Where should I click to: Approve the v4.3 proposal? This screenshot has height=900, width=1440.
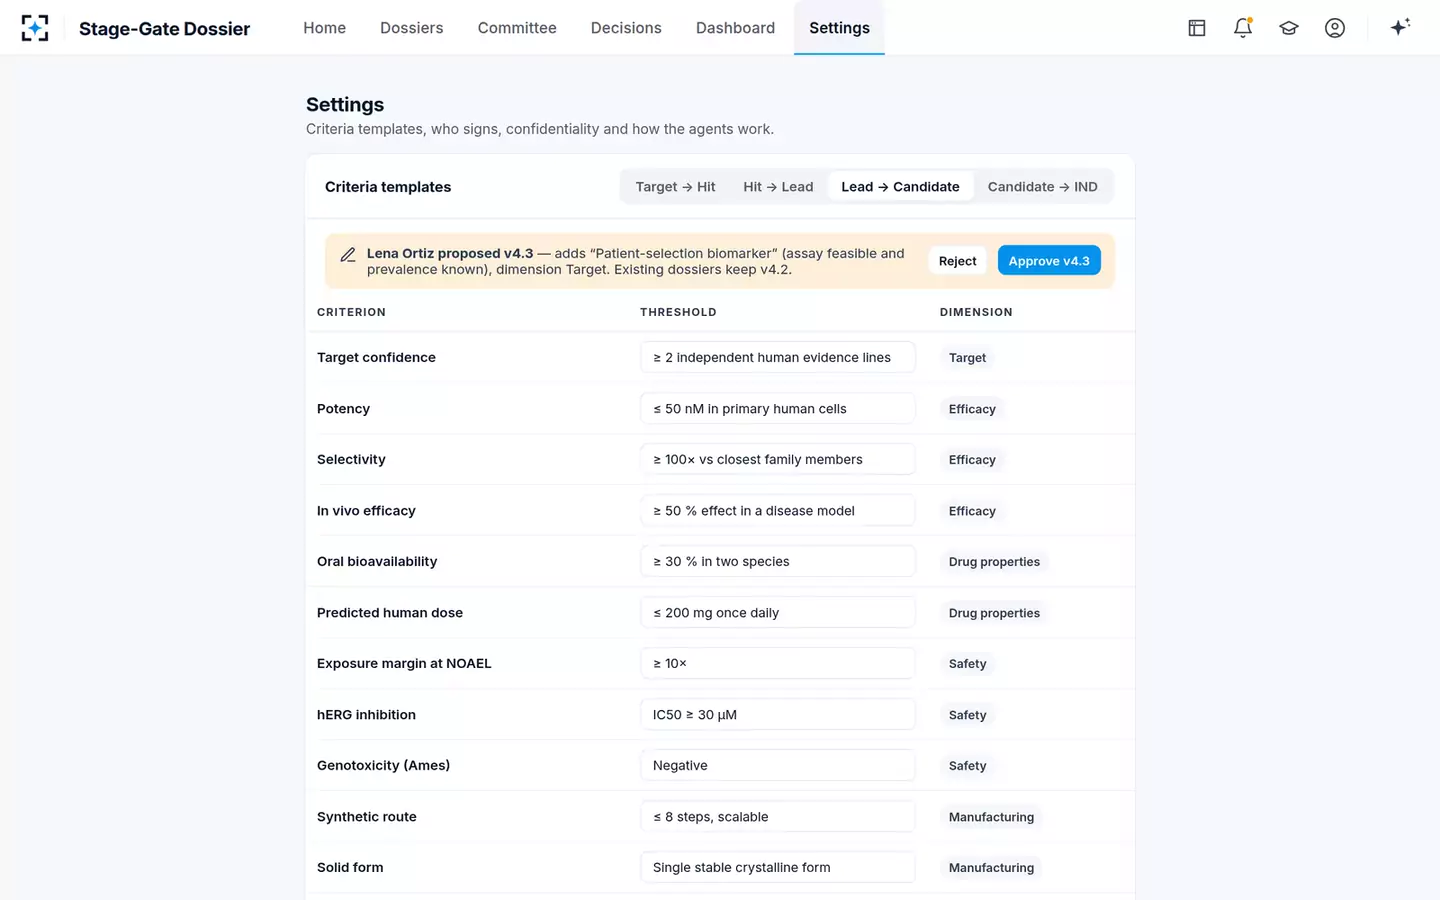[1049, 261]
